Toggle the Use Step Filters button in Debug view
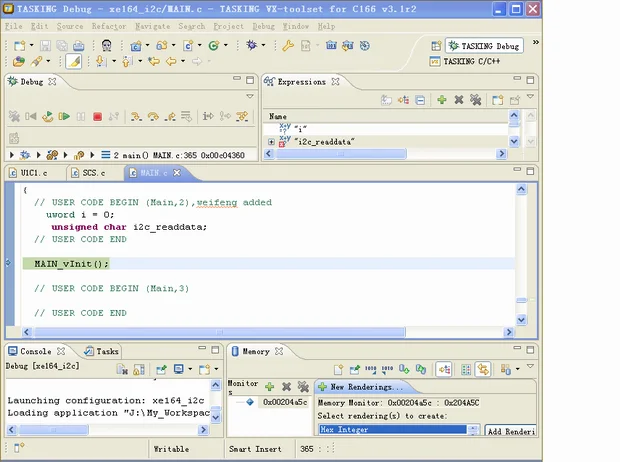 coord(242,116)
